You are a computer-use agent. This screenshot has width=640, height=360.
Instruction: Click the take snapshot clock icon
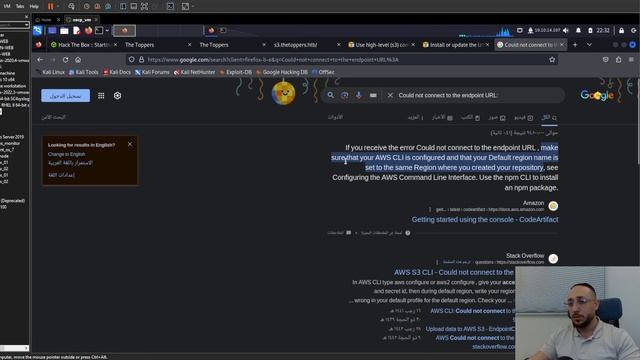click(87, 6)
